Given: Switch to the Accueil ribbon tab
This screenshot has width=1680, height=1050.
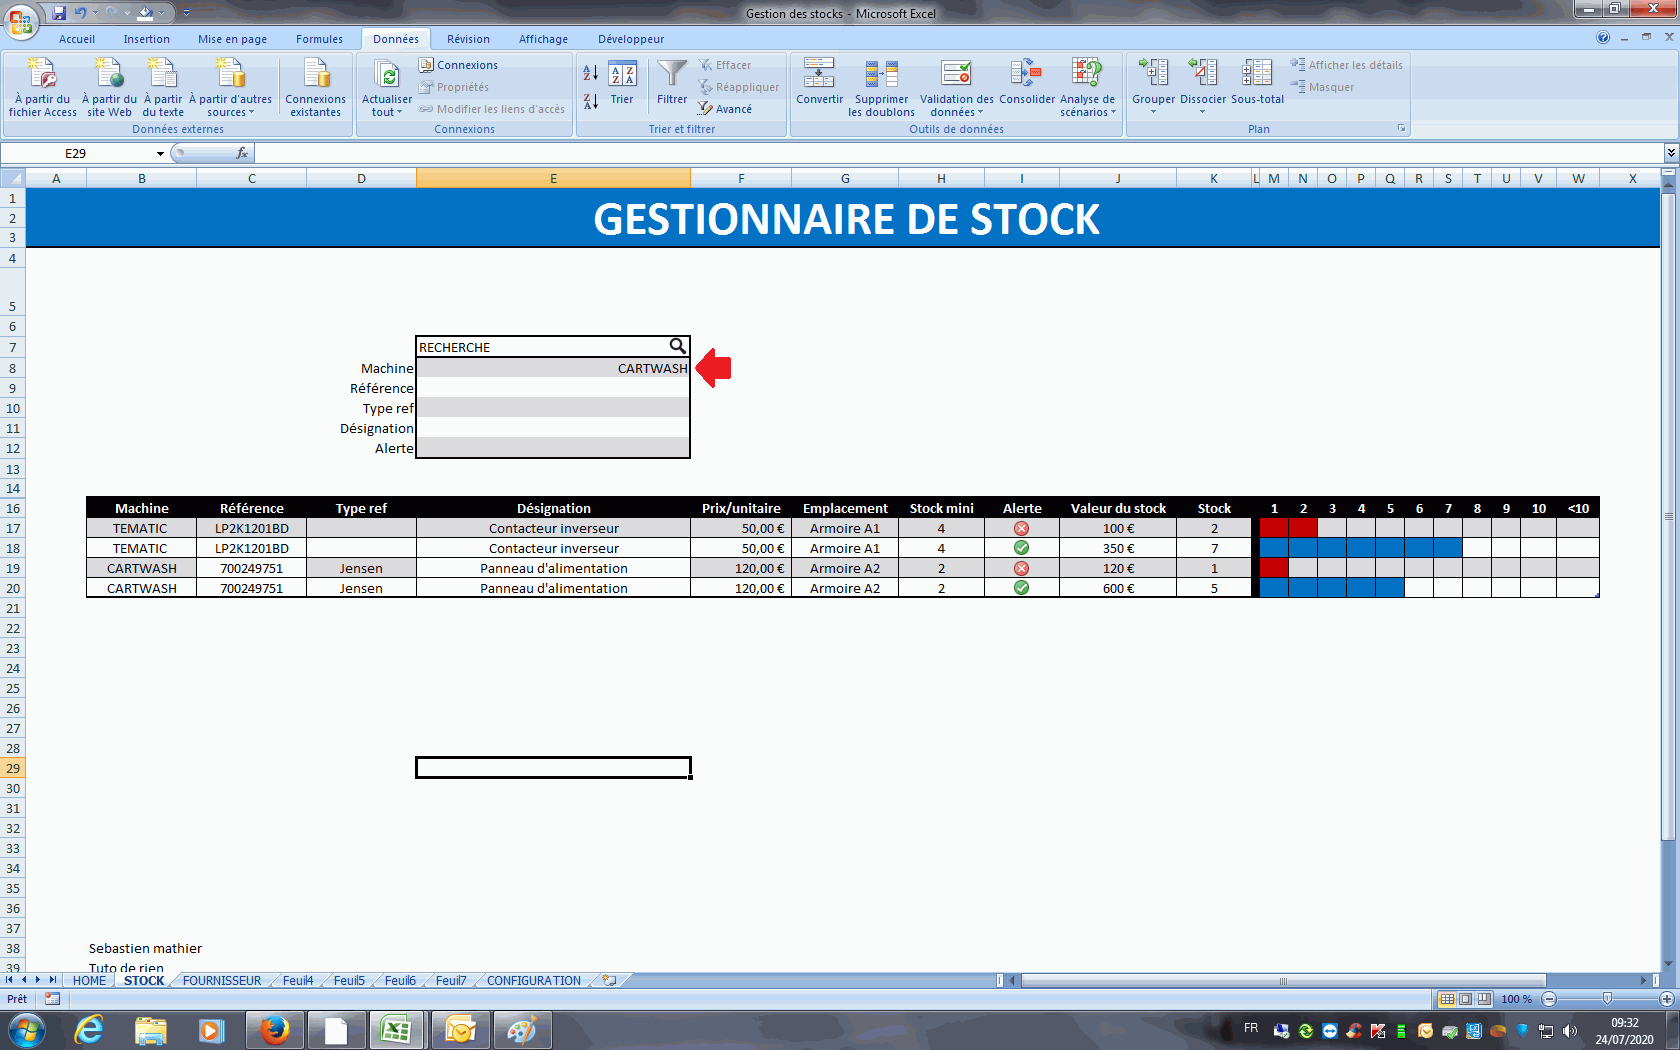Looking at the screenshot, I should pyautogui.click(x=77, y=39).
